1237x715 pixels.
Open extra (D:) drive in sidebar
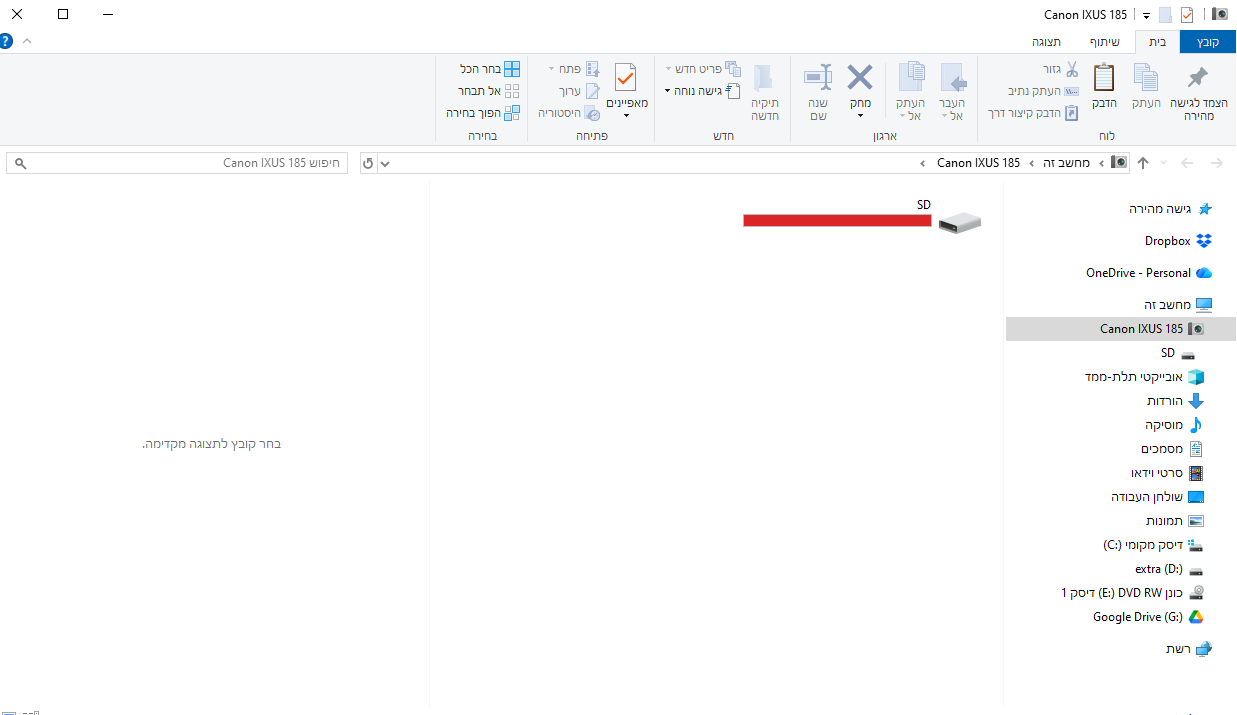1169,569
